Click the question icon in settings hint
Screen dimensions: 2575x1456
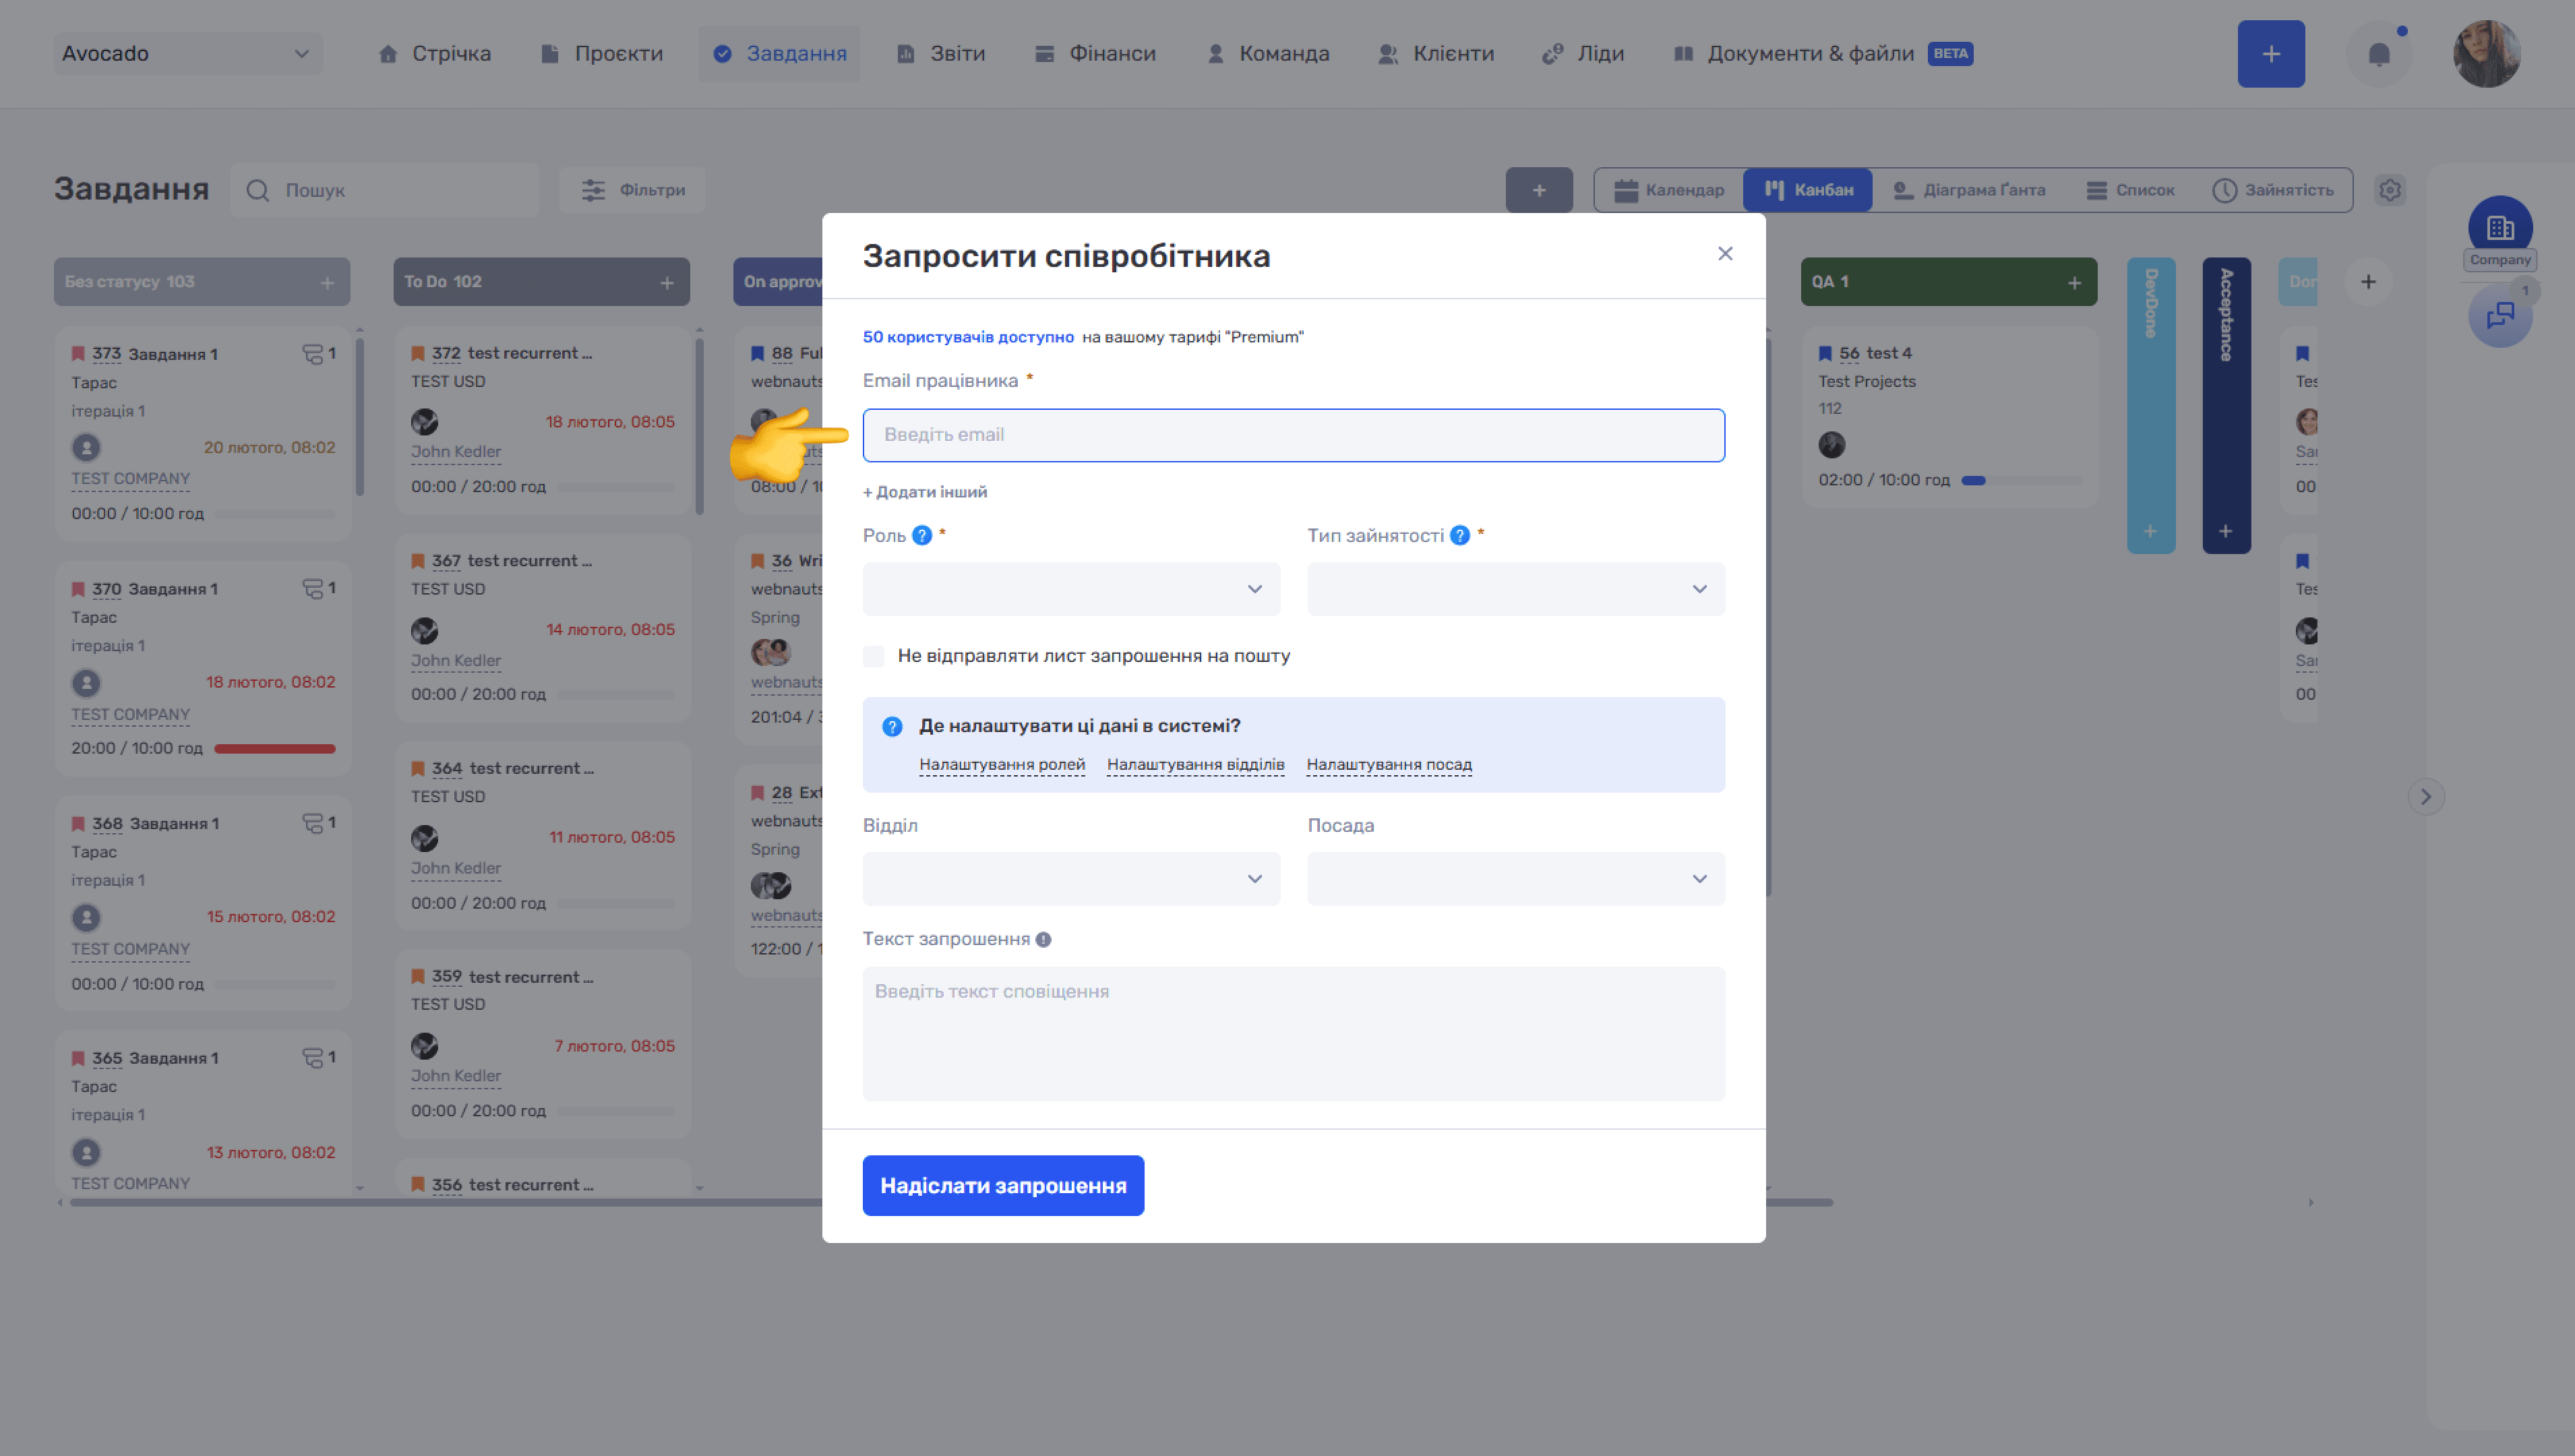click(892, 727)
